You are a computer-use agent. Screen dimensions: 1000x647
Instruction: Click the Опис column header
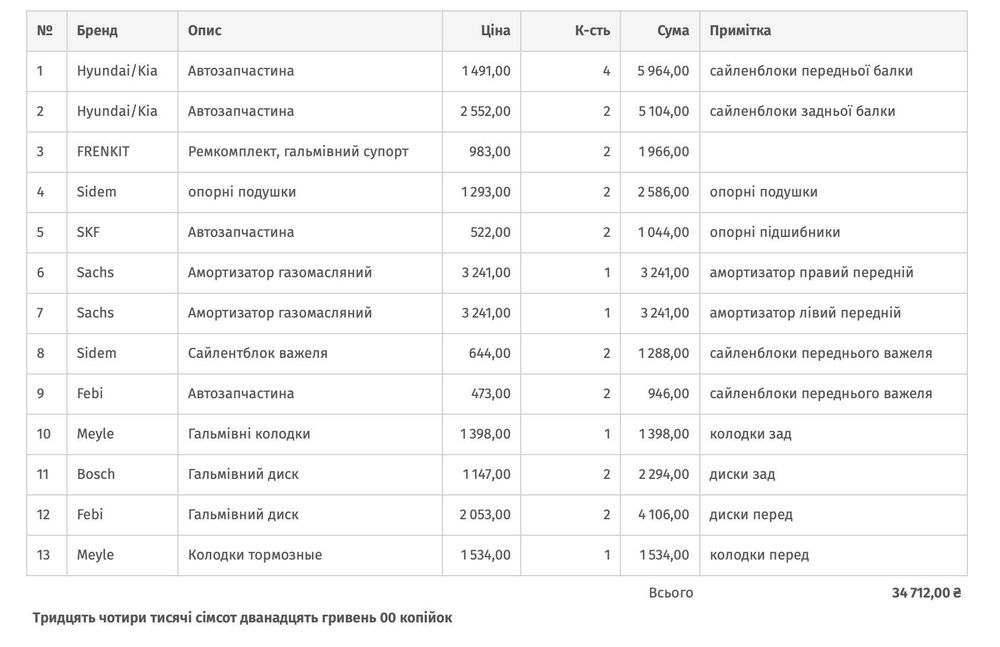204,31
